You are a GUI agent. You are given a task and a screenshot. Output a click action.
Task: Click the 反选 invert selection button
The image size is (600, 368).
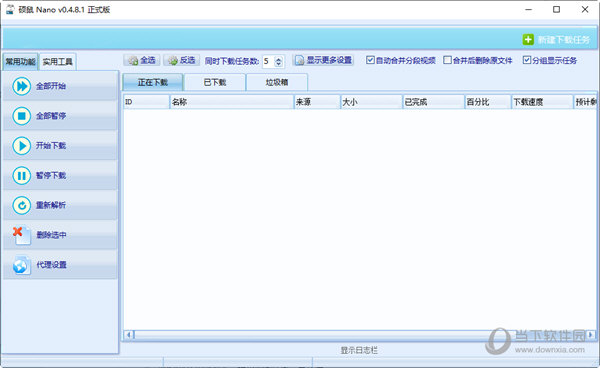pyautogui.click(x=182, y=60)
